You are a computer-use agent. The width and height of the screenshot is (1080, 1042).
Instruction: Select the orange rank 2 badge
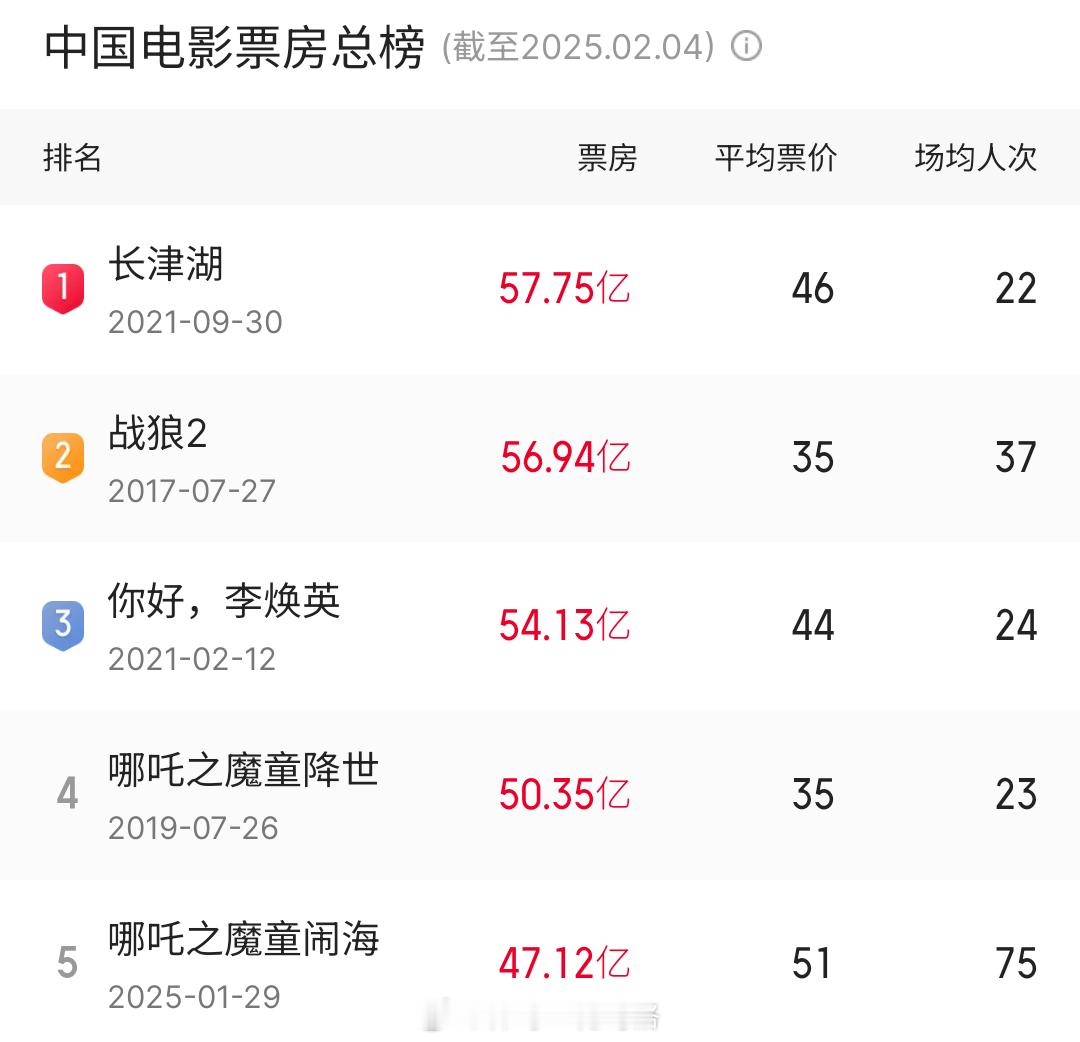pyautogui.click(x=63, y=457)
